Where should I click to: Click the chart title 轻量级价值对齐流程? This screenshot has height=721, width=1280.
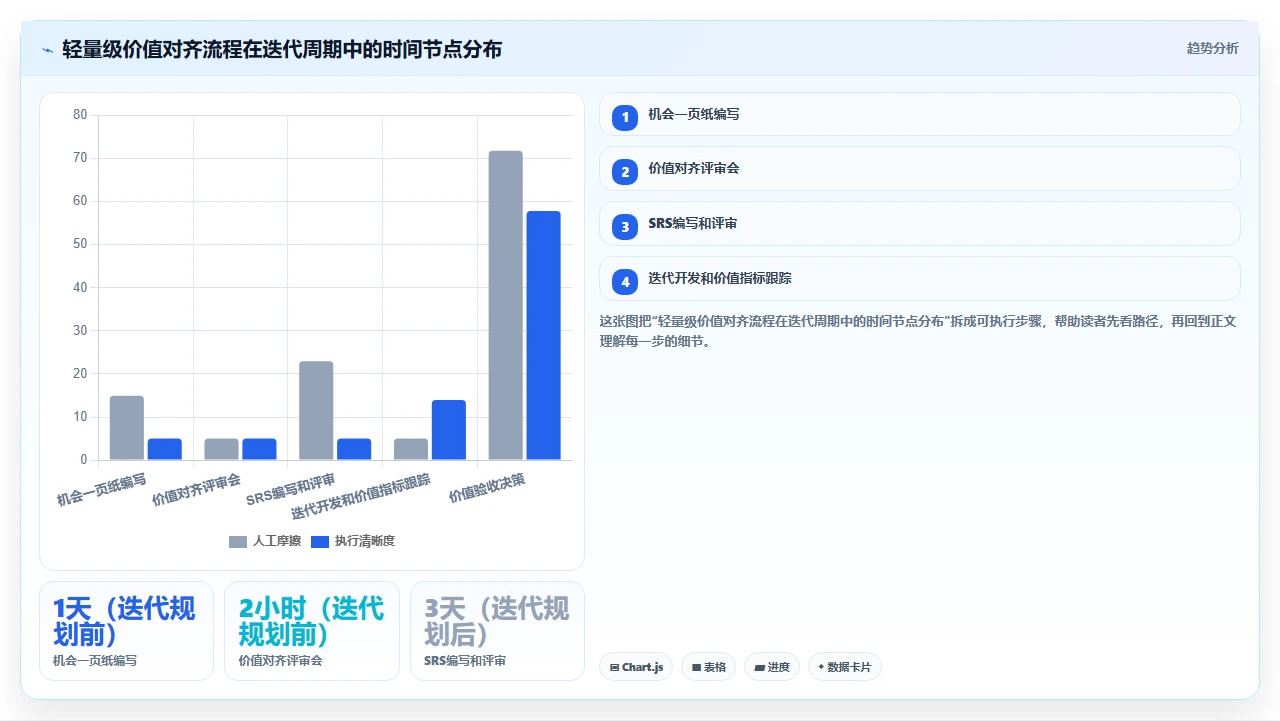[282, 49]
